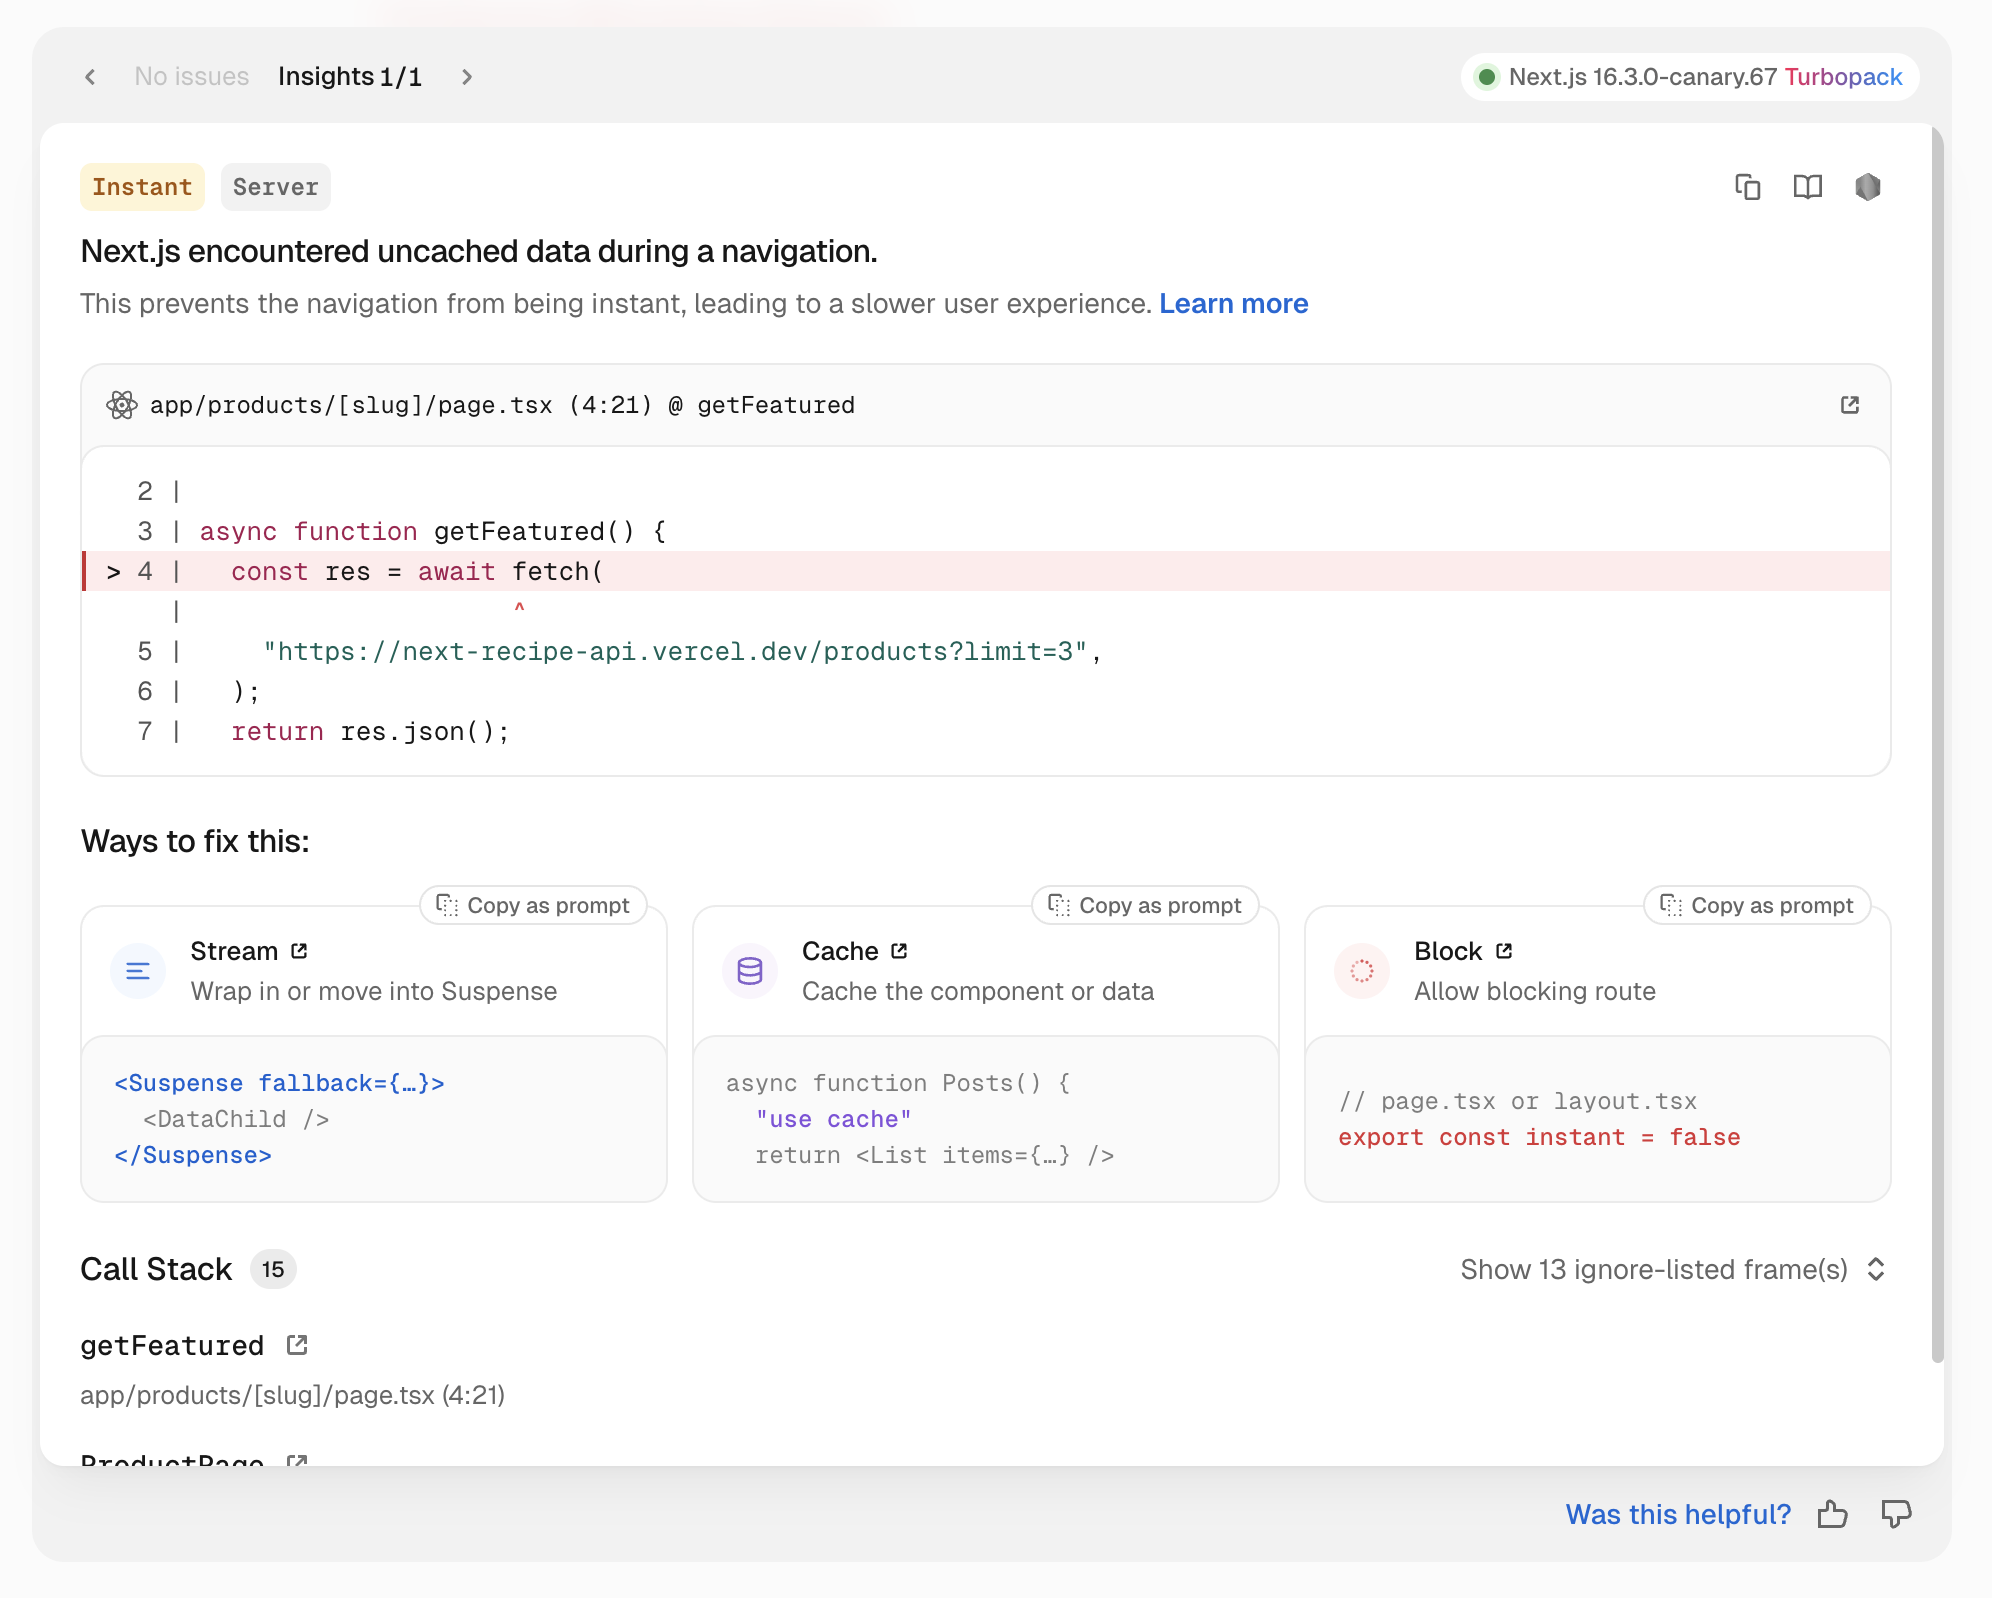Open getFeatured frame in editor
The image size is (1992, 1598).
[x=297, y=1345]
